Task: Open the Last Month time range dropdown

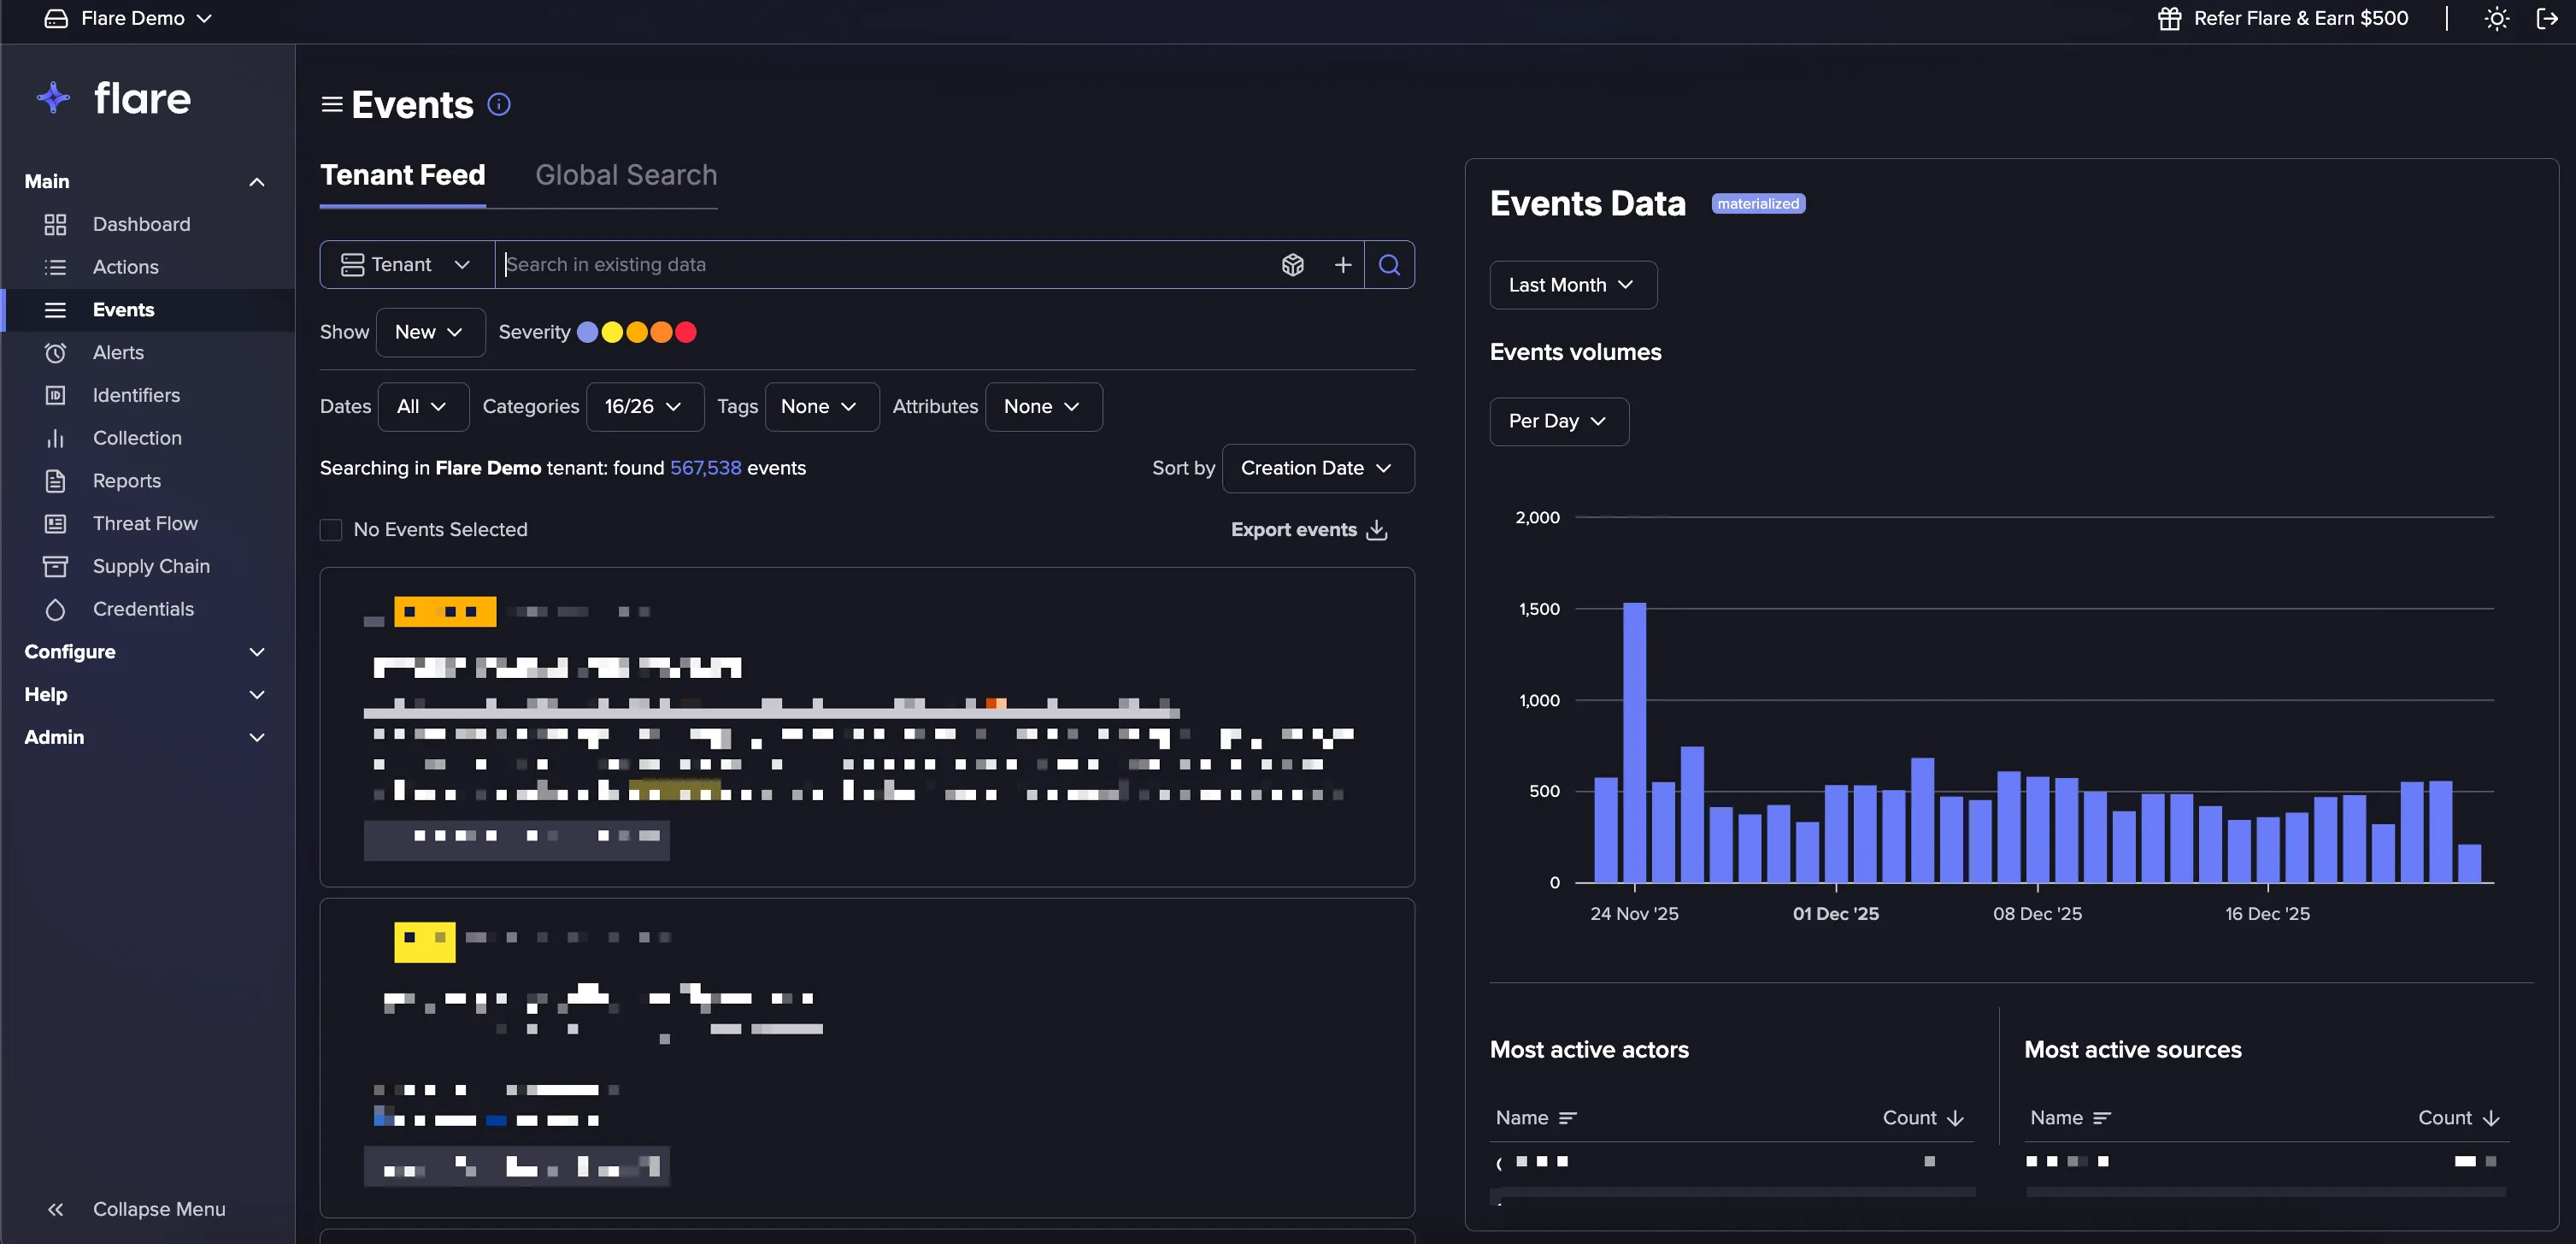Action: pos(1572,285)
